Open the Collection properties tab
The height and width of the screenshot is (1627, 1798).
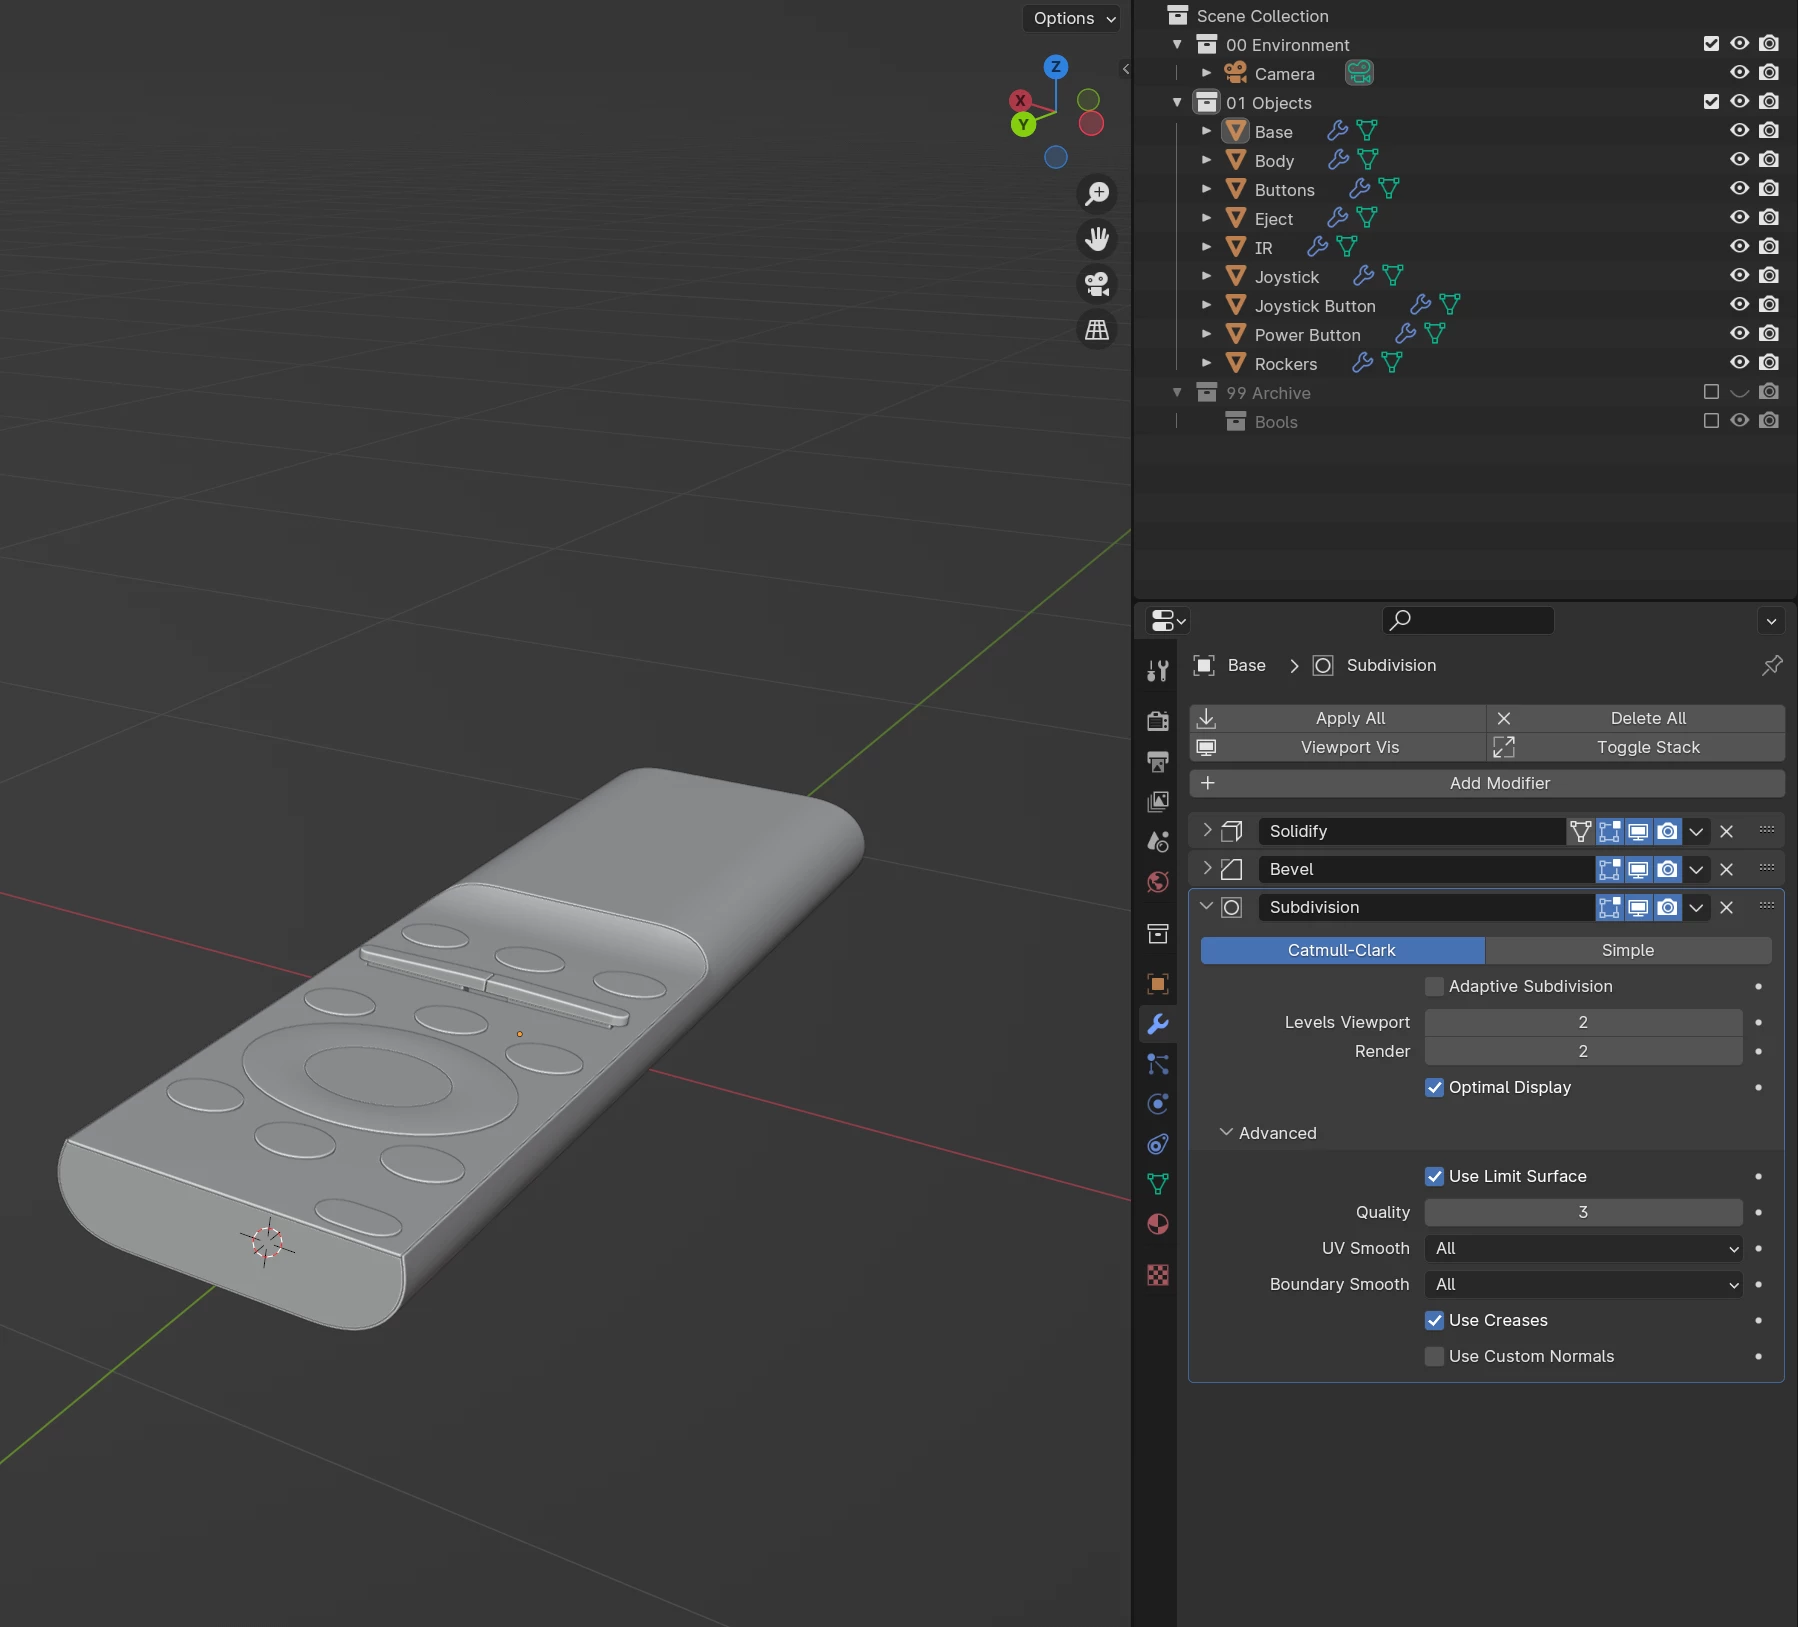pyautogui.click(x=1158, y=933)
